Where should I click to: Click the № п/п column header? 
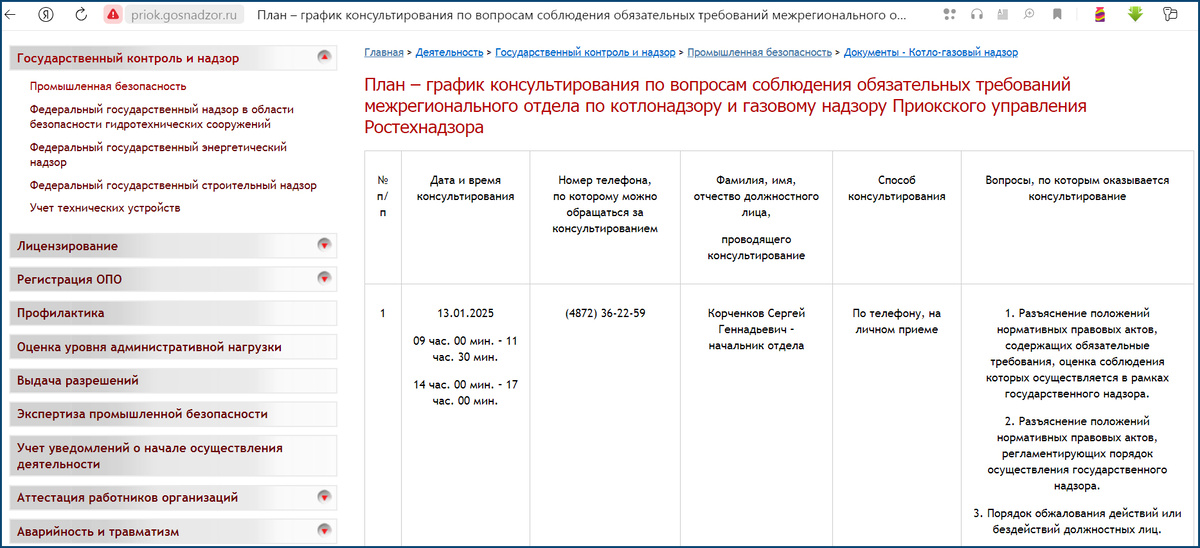(x=383, y=196)
